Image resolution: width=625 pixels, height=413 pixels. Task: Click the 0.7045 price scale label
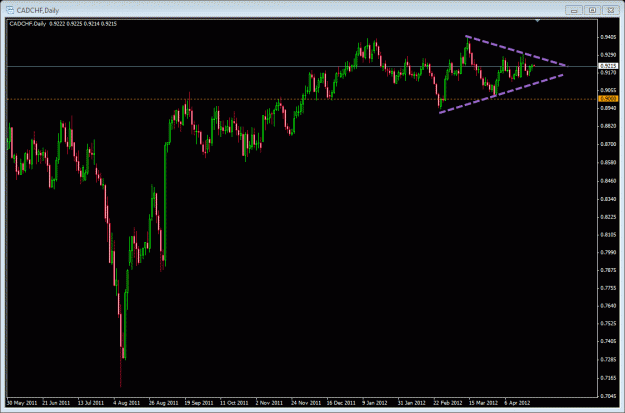pyautogui.click(x=608, y=396)
